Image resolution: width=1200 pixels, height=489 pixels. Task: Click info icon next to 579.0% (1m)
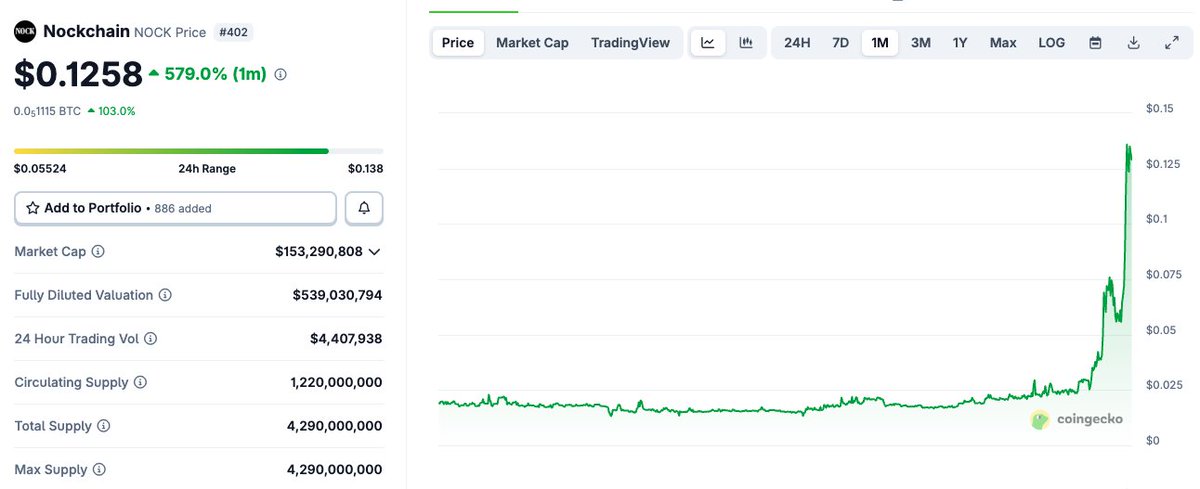coord(281,74)
